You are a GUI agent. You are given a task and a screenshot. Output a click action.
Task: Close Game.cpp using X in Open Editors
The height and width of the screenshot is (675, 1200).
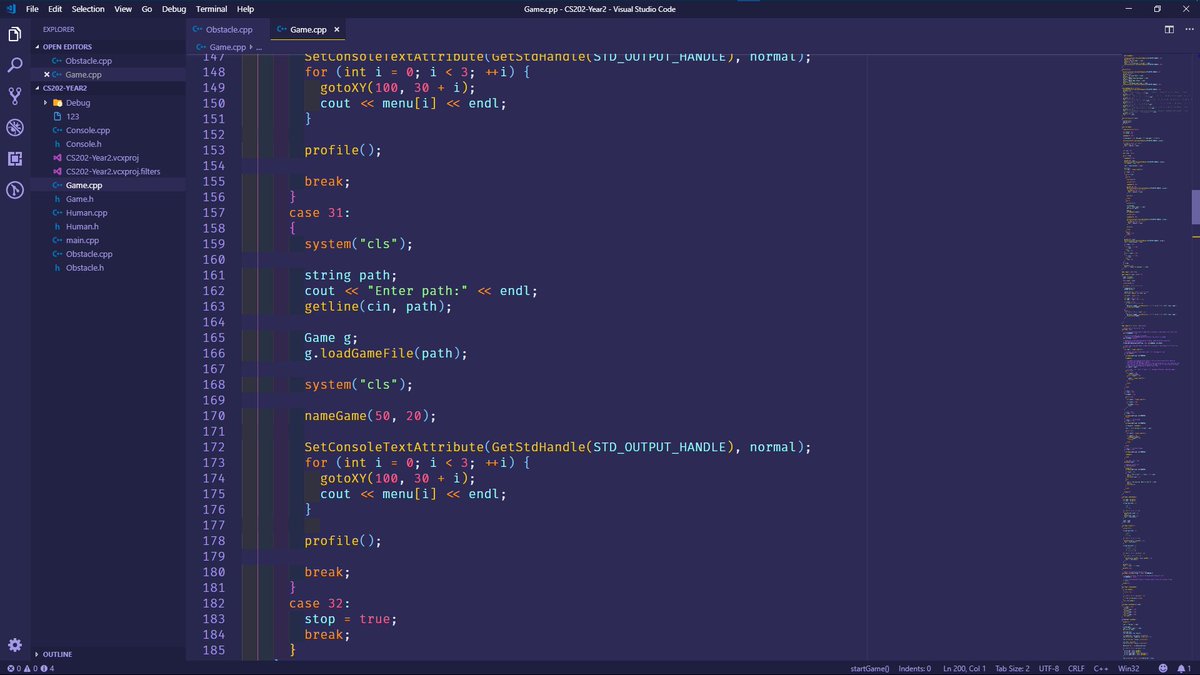pos(46,75)
